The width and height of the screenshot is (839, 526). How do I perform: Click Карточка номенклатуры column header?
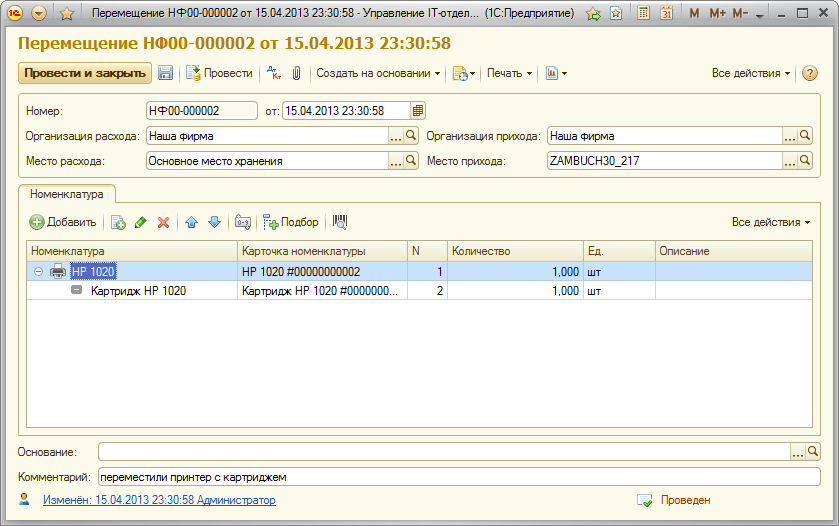[322, 251]
